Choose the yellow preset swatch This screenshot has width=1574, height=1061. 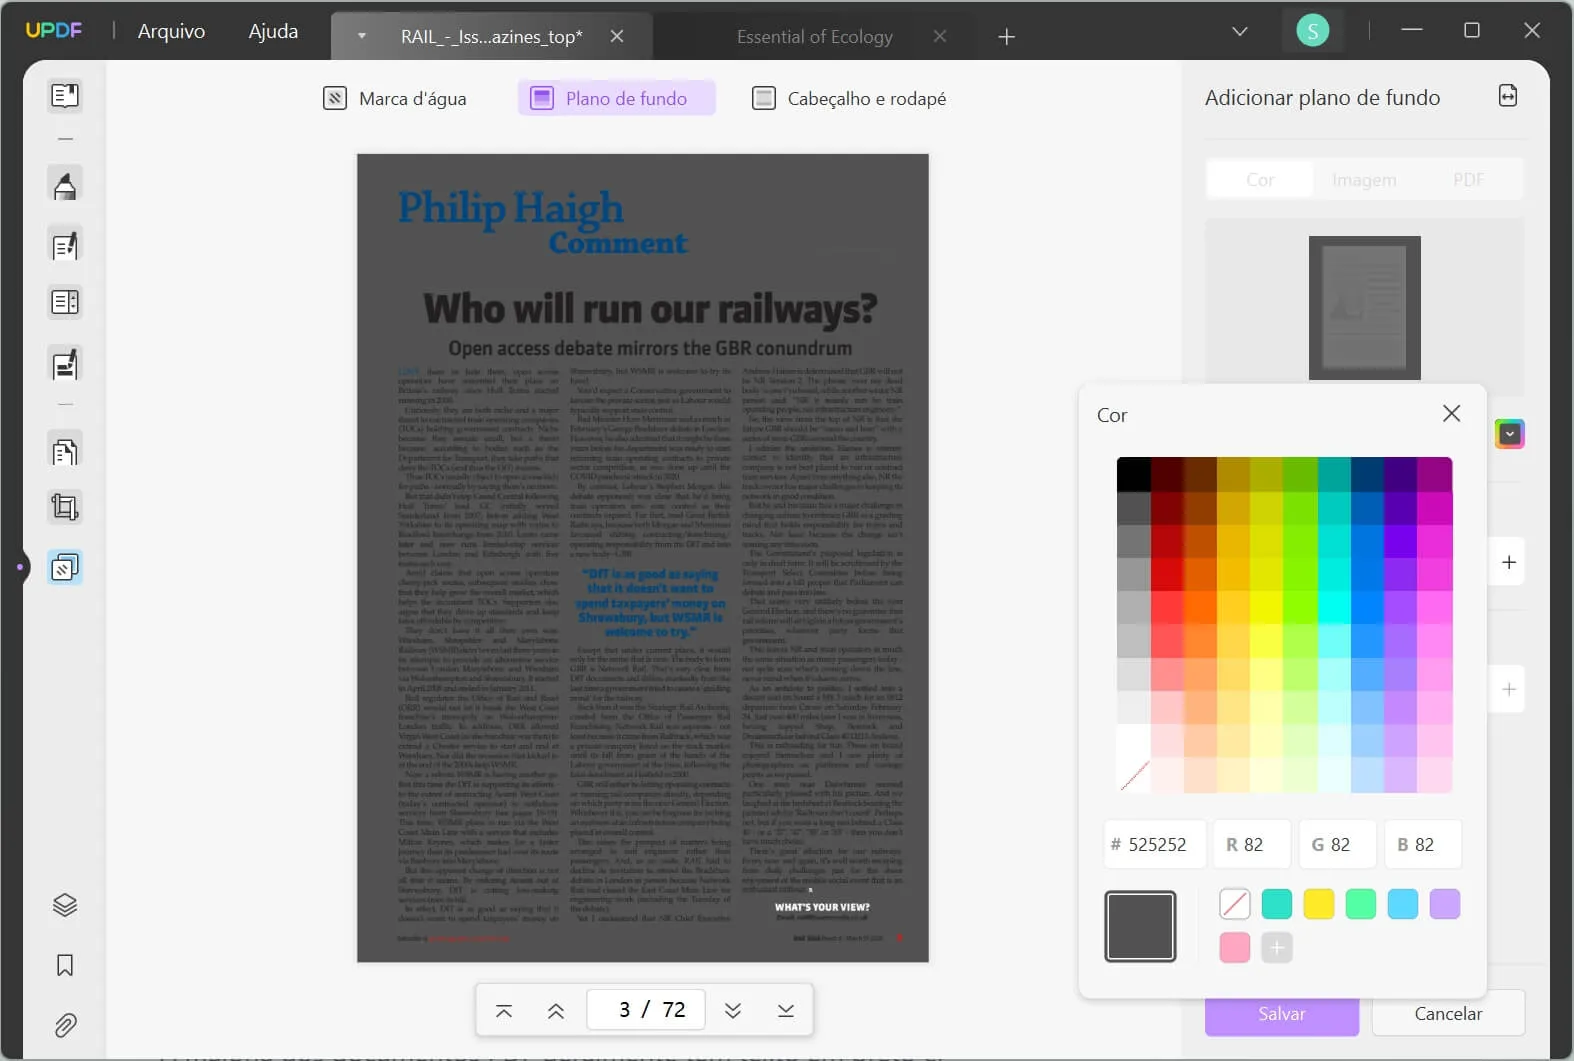1319,904
